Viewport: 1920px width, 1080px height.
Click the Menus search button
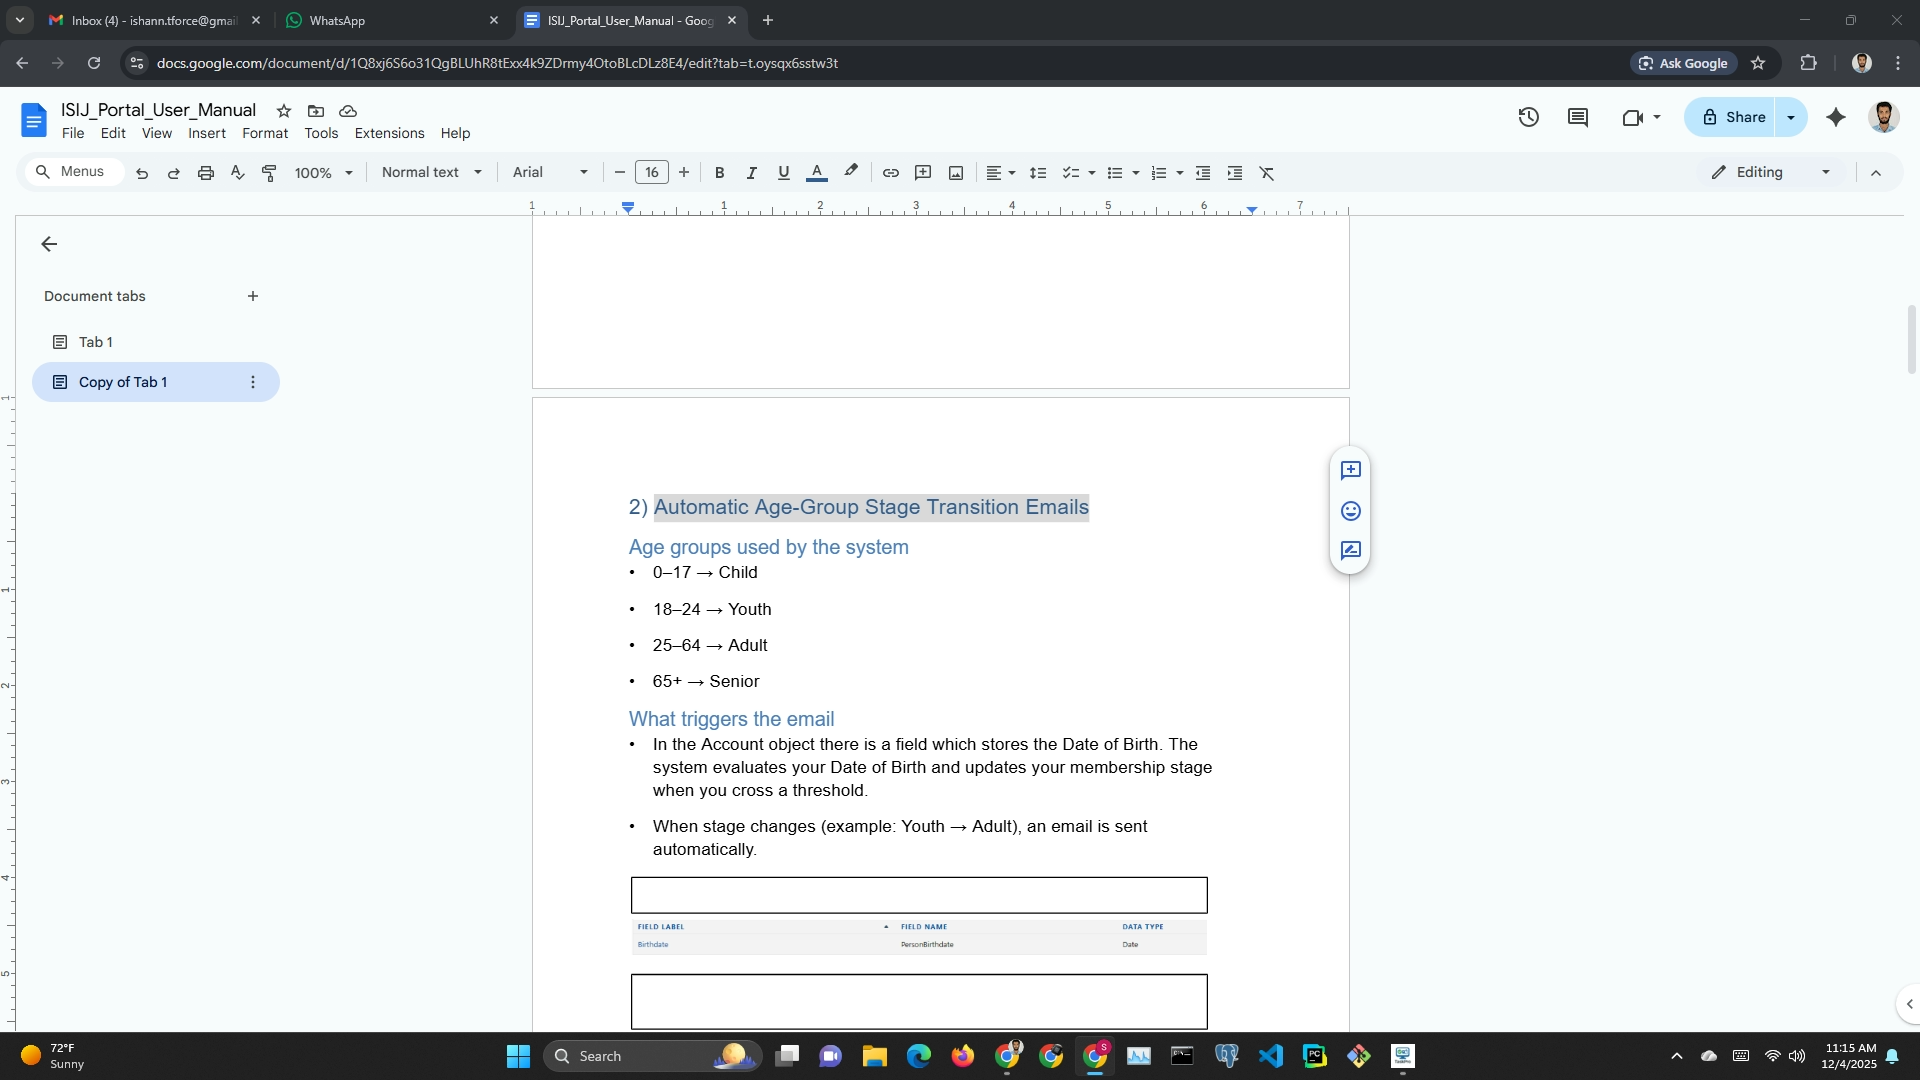[72, 172]
